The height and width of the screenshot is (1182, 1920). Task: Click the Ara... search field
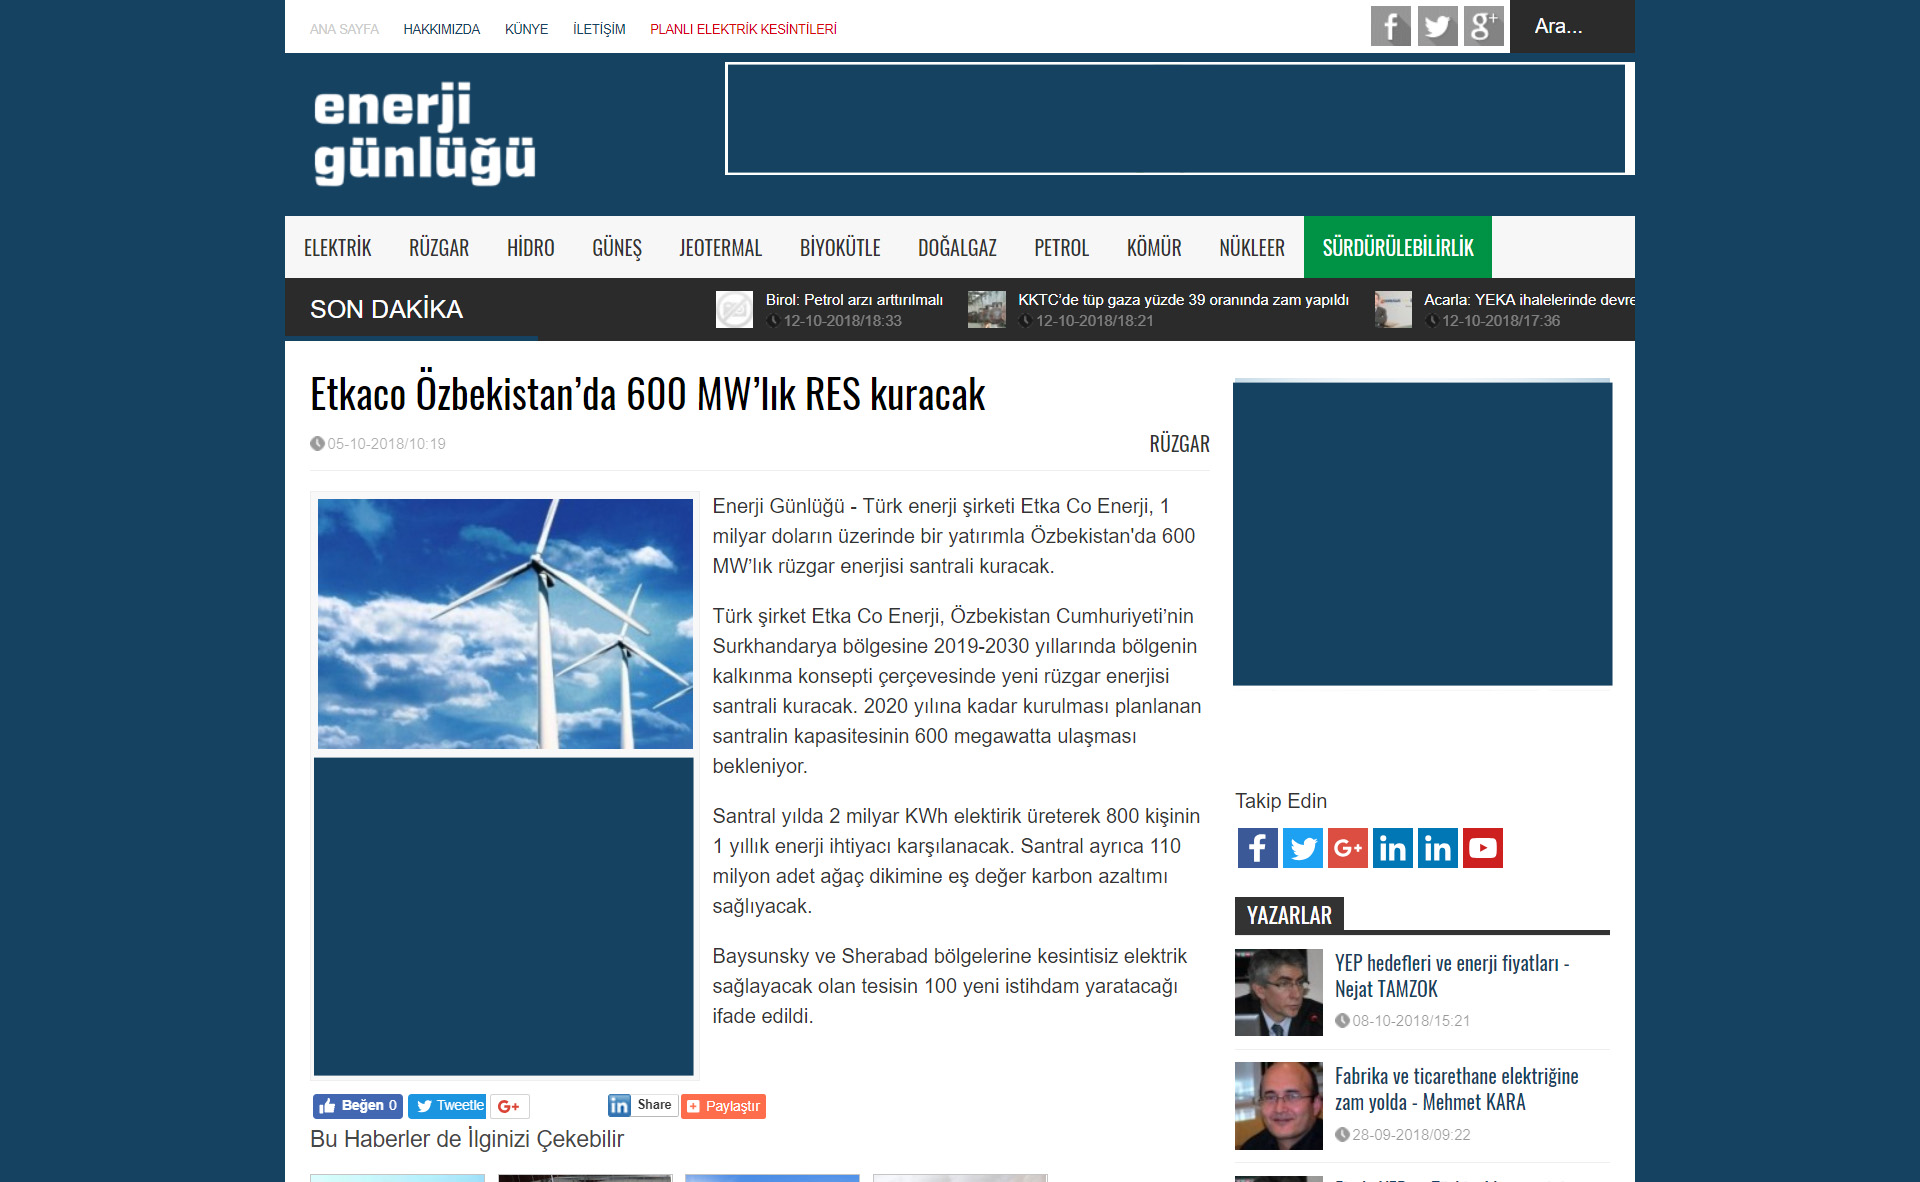[1570, 27]
